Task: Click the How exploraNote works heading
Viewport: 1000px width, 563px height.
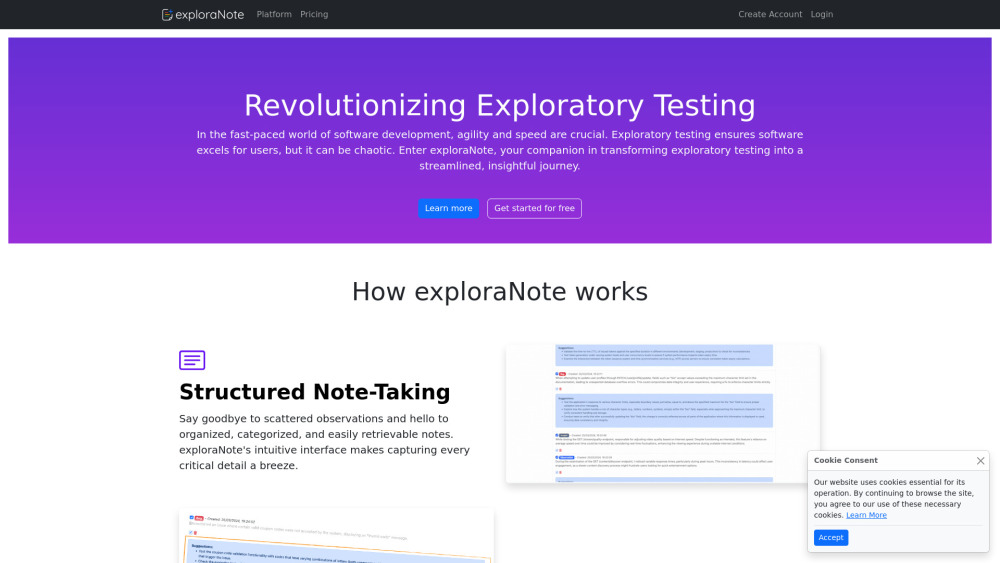Action: tap(499, 291)
